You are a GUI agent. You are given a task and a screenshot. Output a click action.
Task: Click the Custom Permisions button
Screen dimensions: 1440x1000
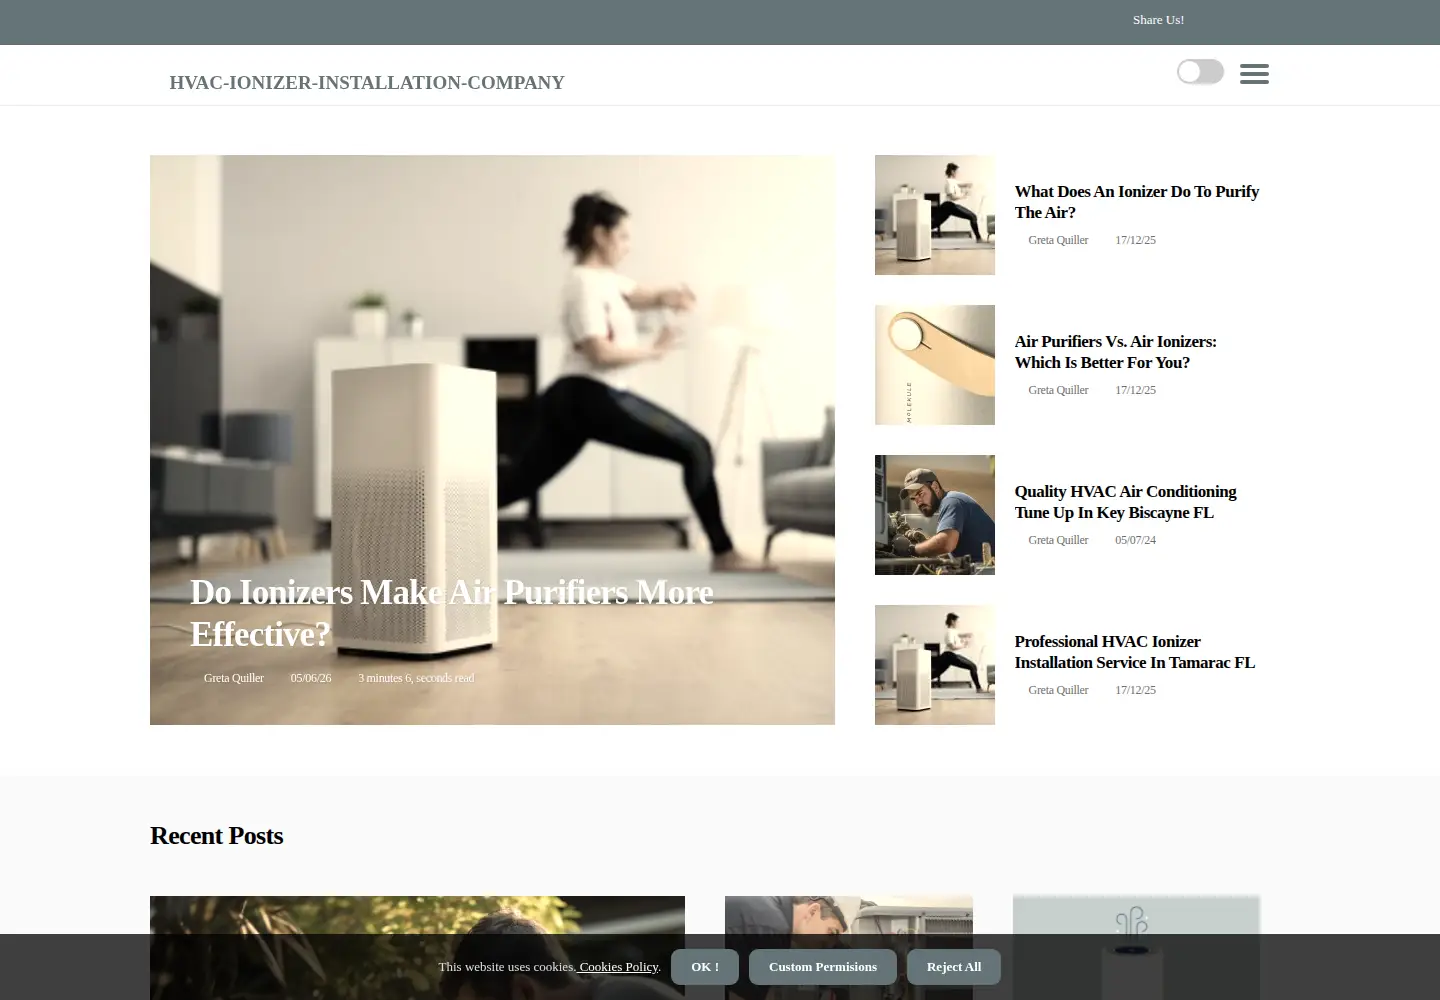[823, 967]
